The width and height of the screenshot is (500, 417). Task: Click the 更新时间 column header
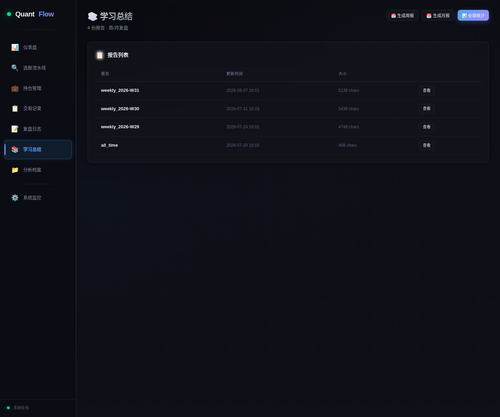click(x=235, y=74)
